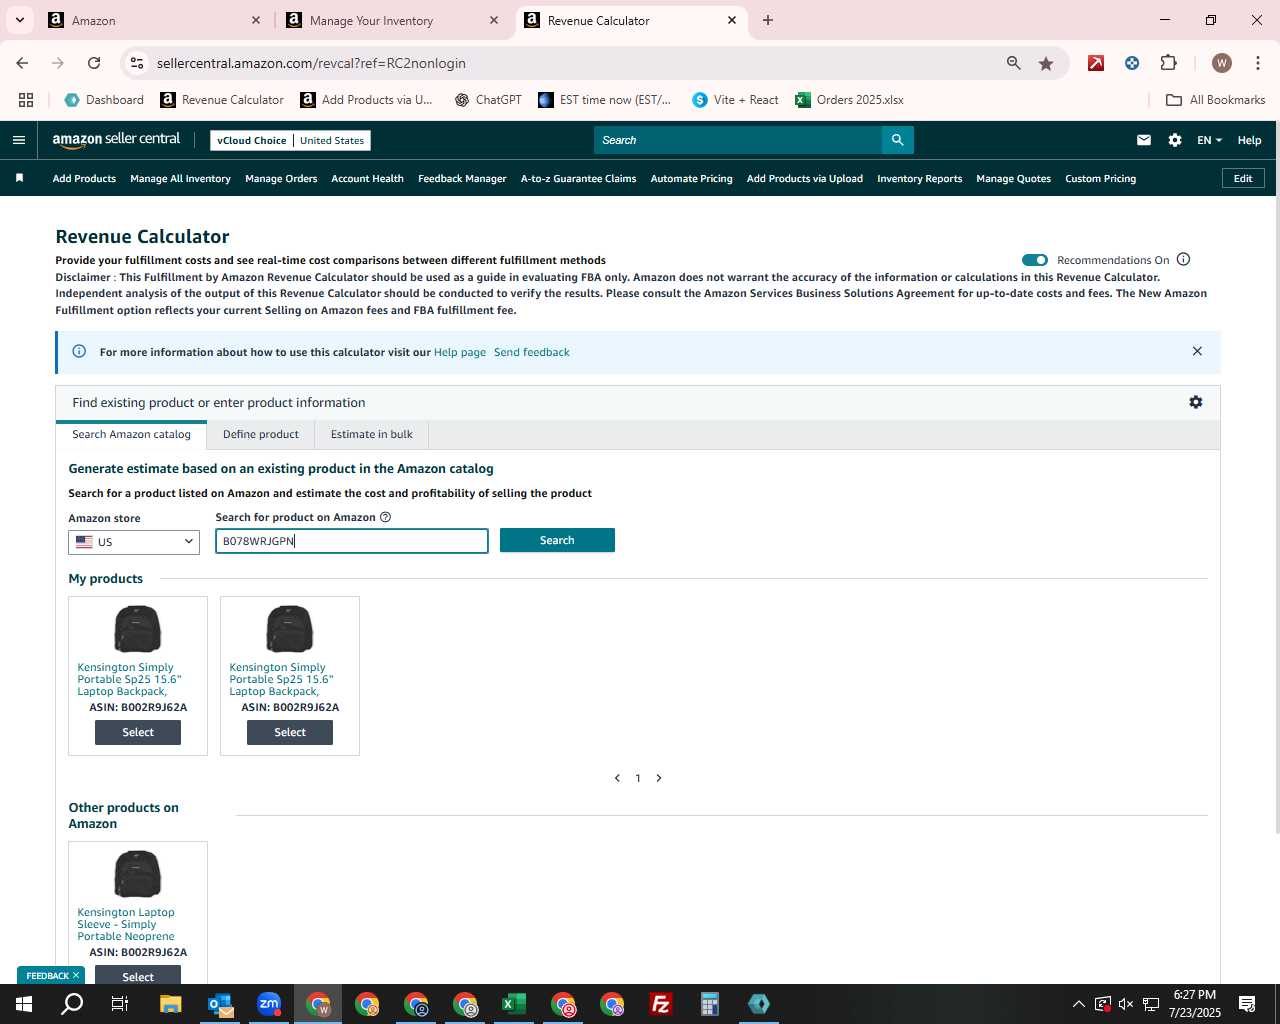
Task: Dismiss the help information banner
Action: point(1197,351)
